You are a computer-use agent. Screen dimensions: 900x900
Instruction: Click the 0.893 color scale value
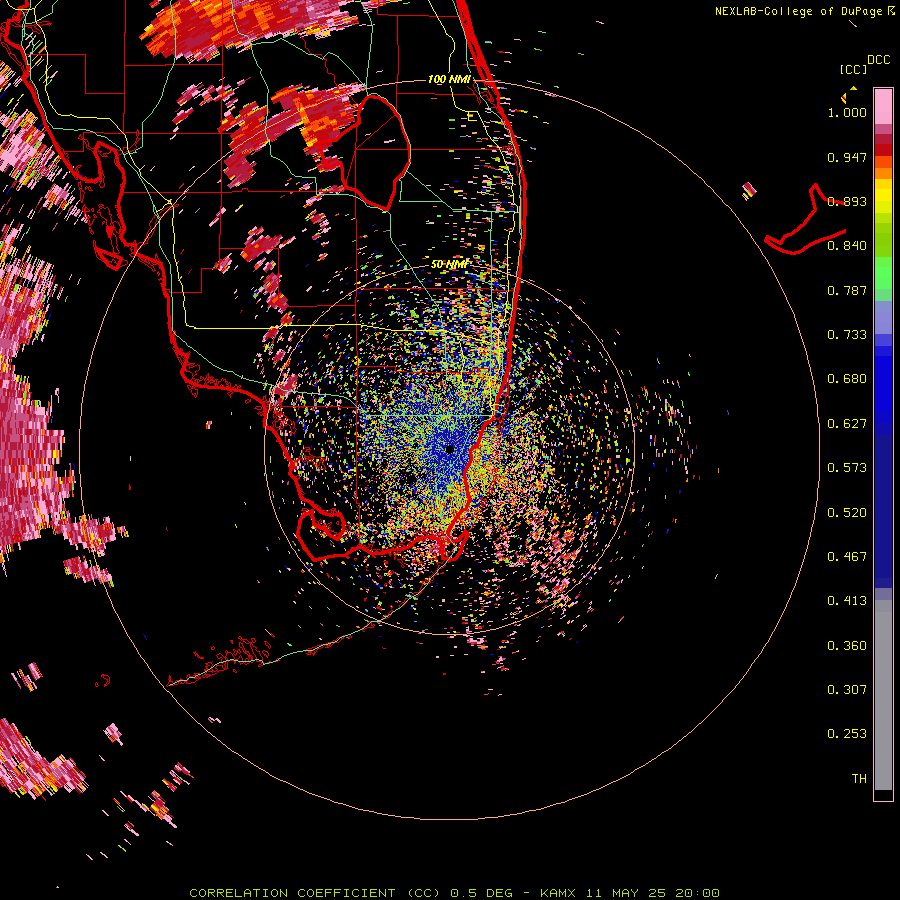click(847, 201)
